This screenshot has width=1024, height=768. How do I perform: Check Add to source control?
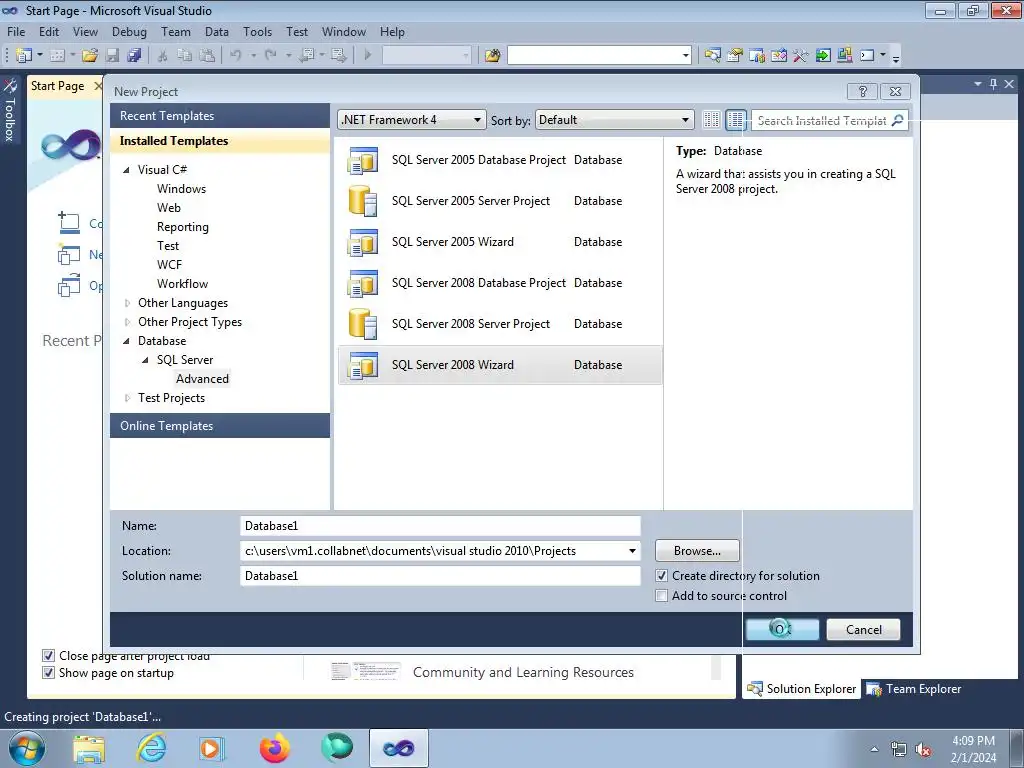tap(662, 596)
